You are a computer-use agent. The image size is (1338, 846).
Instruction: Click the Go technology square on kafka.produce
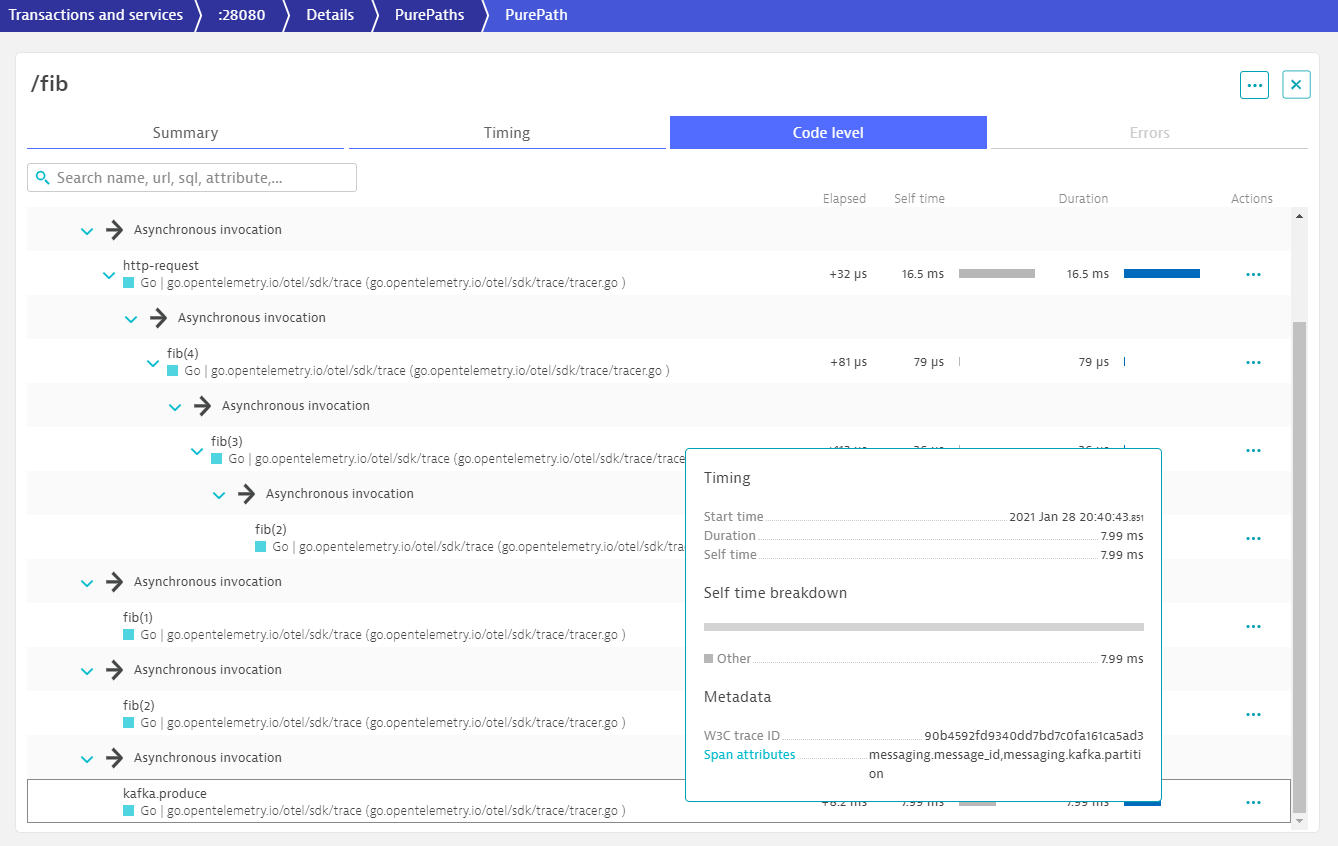click(128, 811)
